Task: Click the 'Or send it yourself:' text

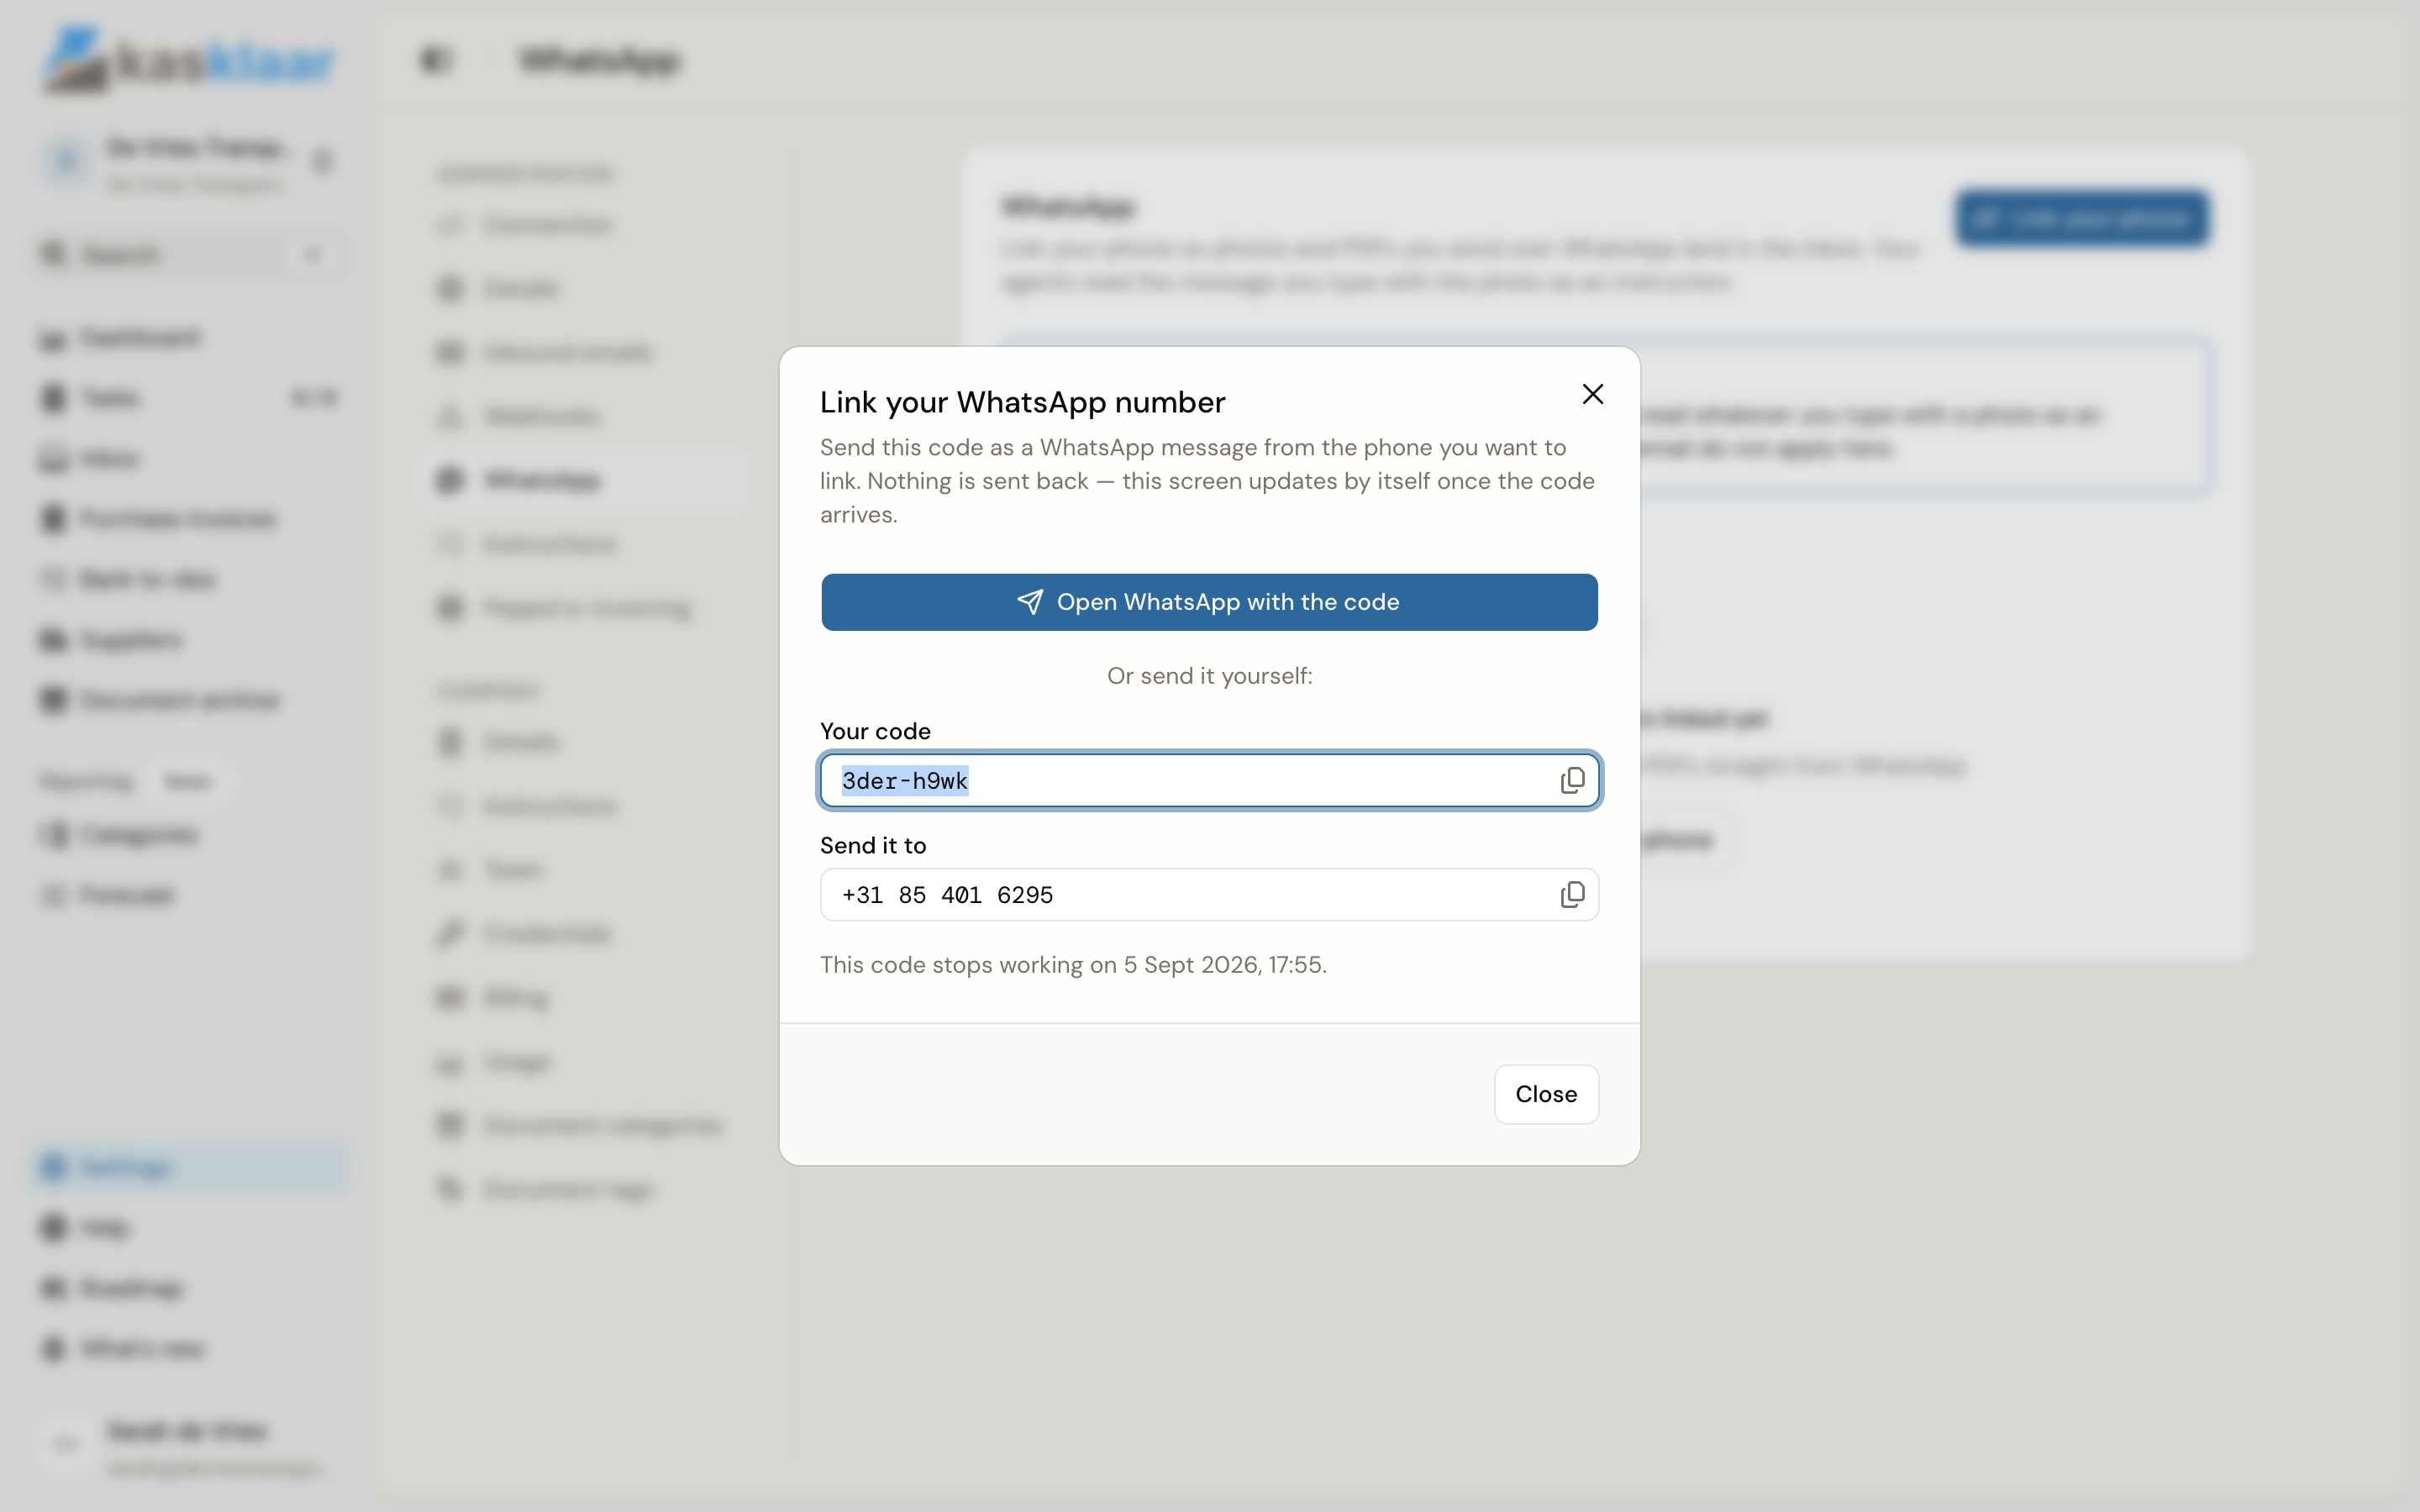Action: click(x=1209, y=676)
